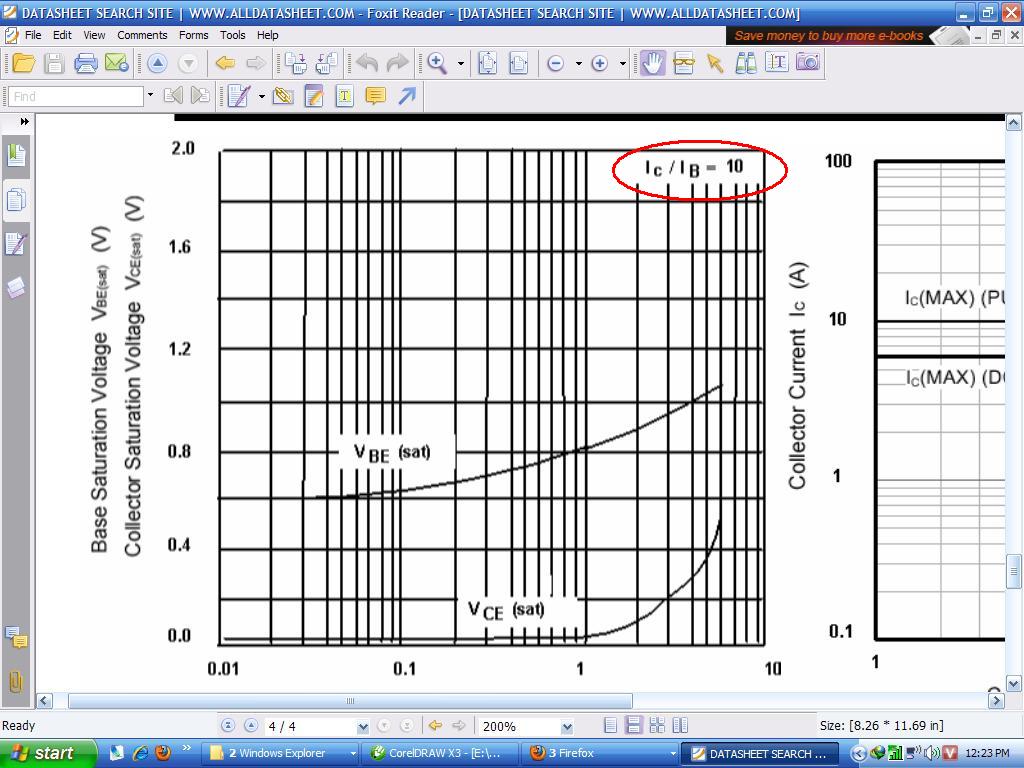
Task: Switch to CorelDRAW X3 taskbar window
Action: tap(440, 753)
